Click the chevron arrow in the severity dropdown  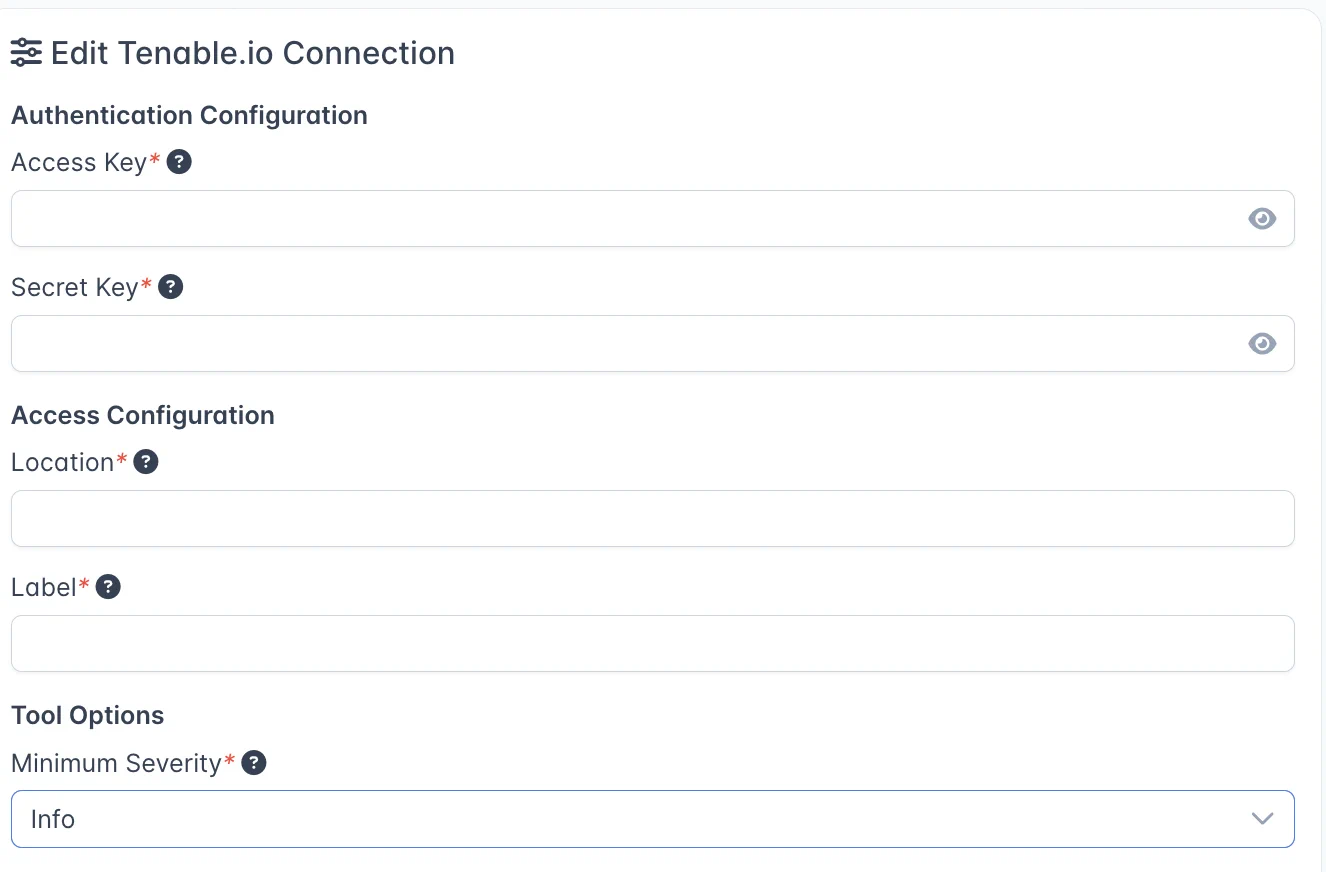1262,819
